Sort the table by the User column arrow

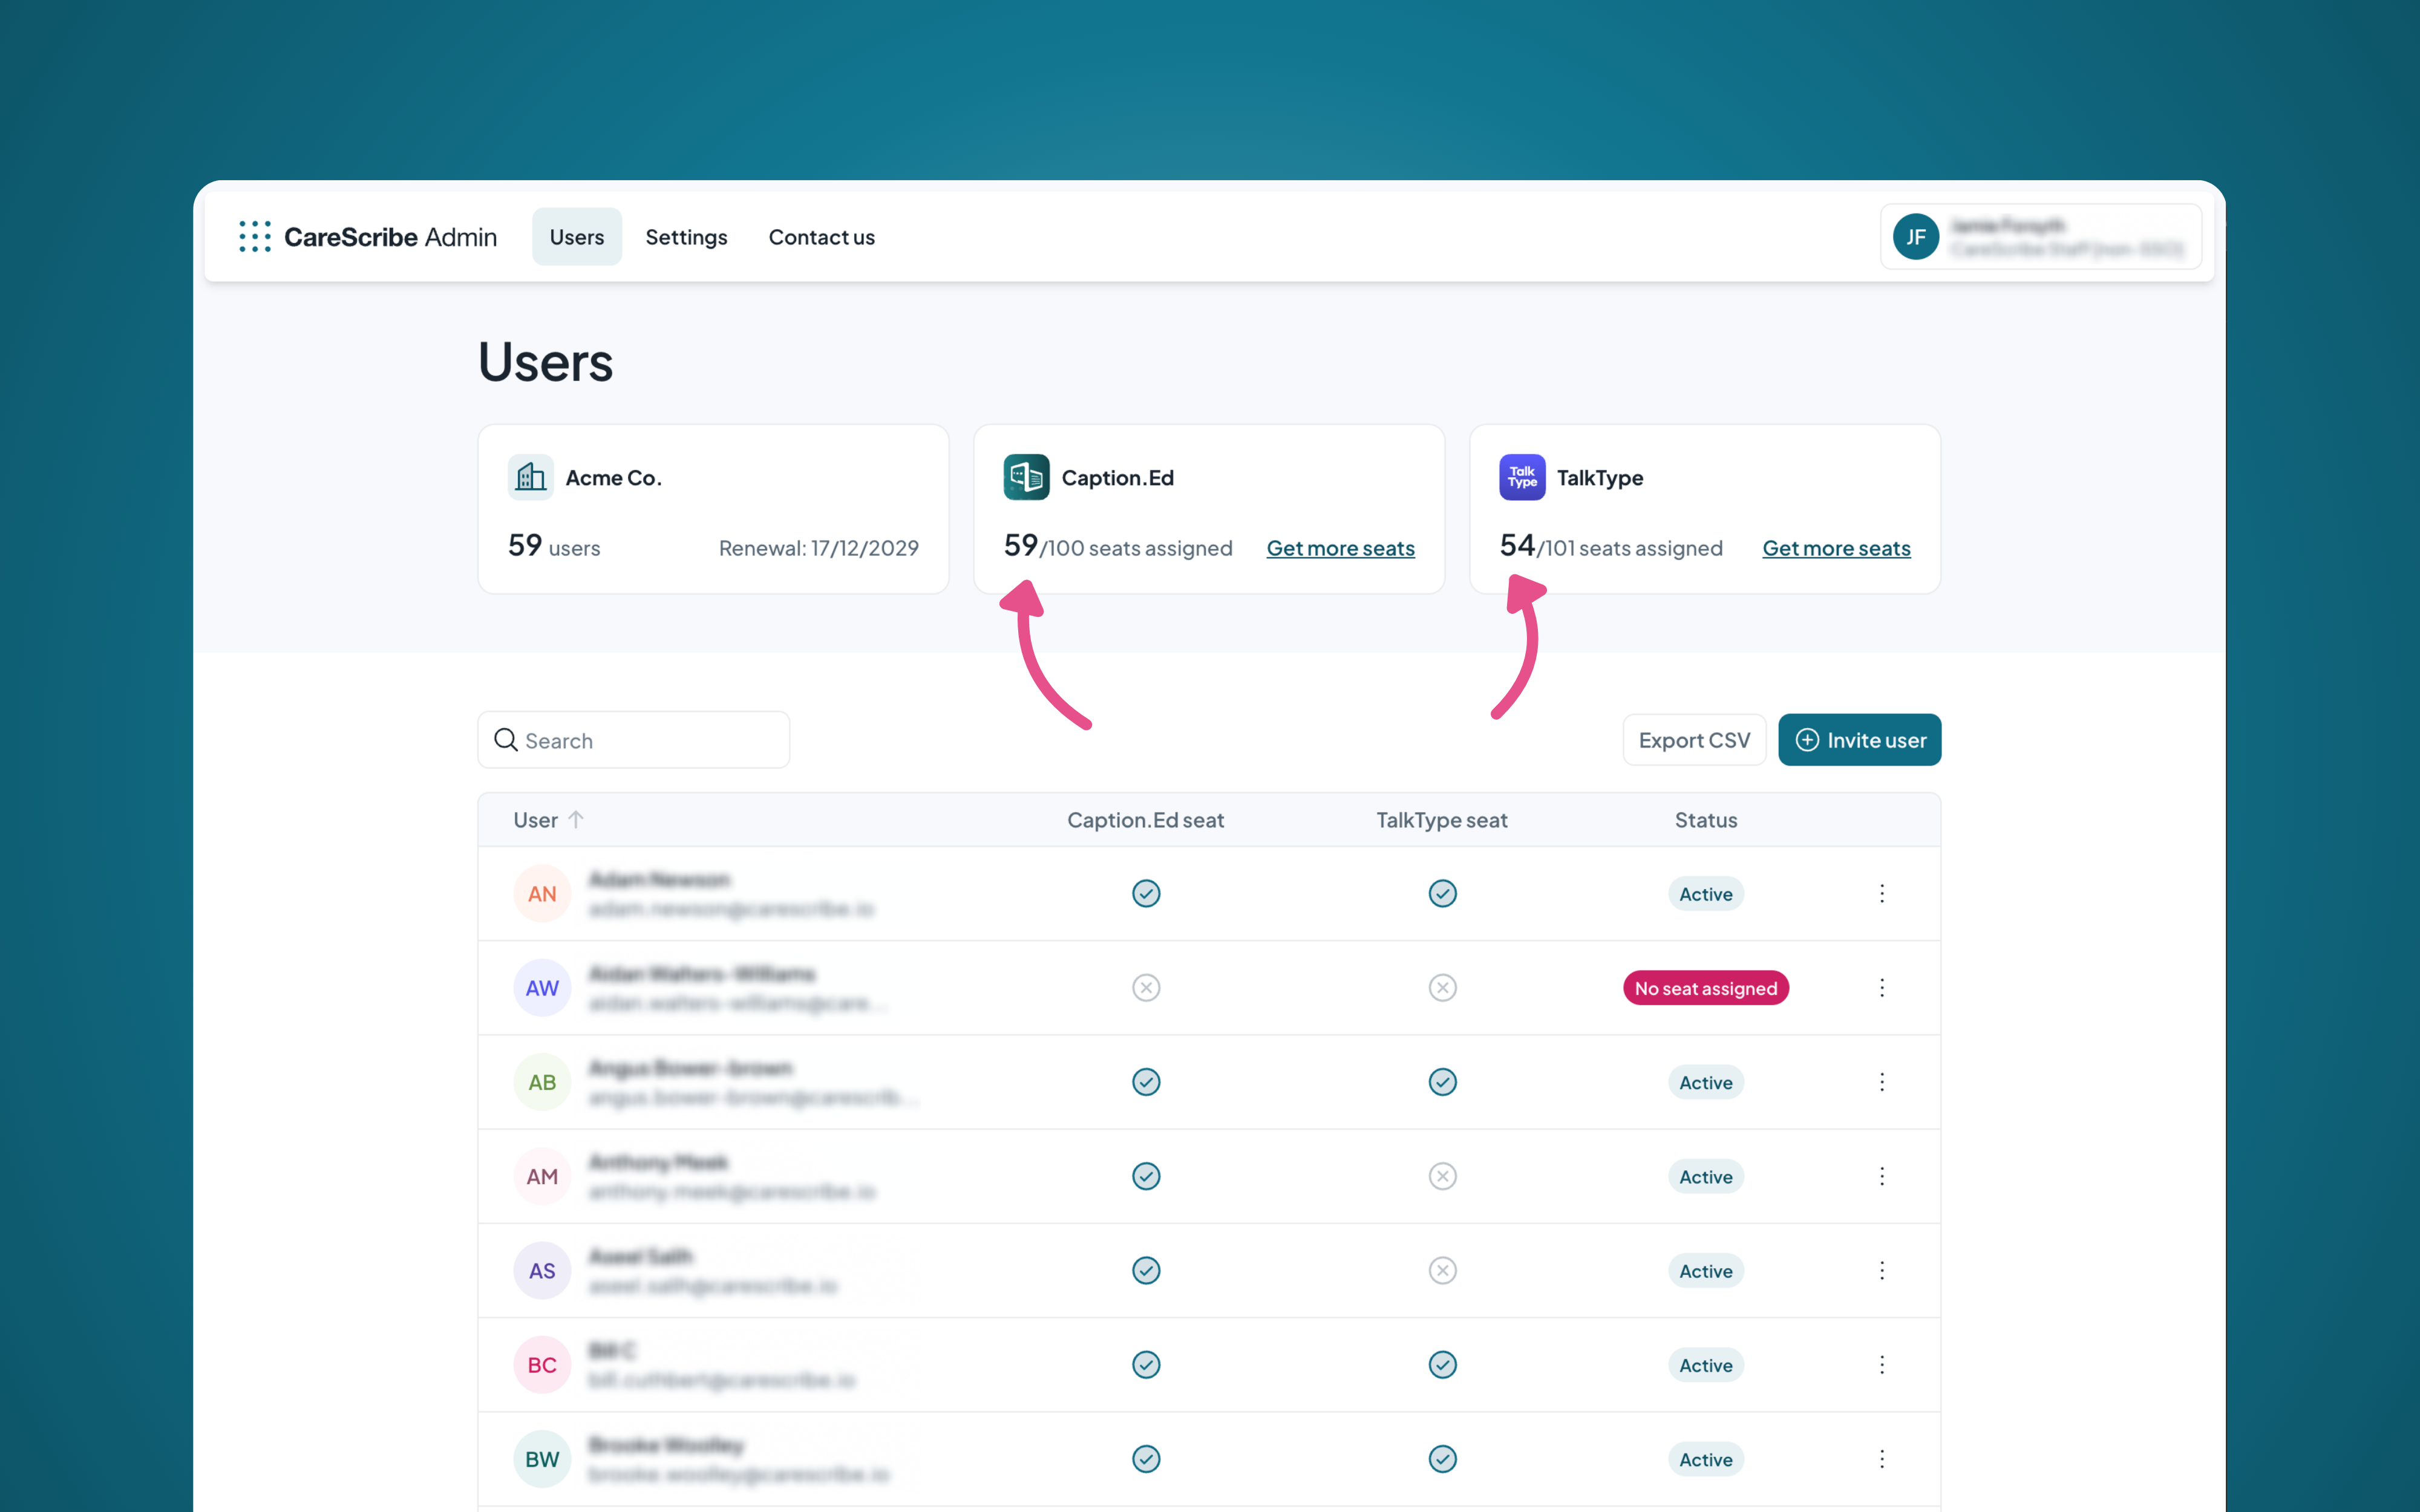(576, 820)
